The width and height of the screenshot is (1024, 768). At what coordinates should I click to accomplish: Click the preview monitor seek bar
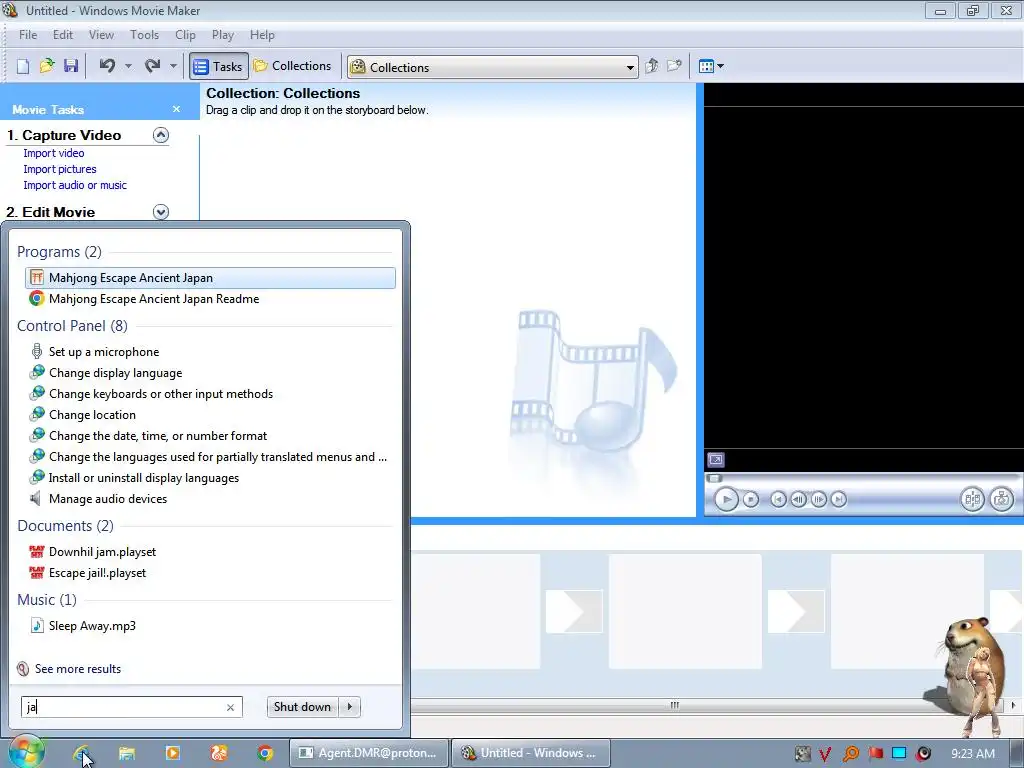click(x=863, y=478)
